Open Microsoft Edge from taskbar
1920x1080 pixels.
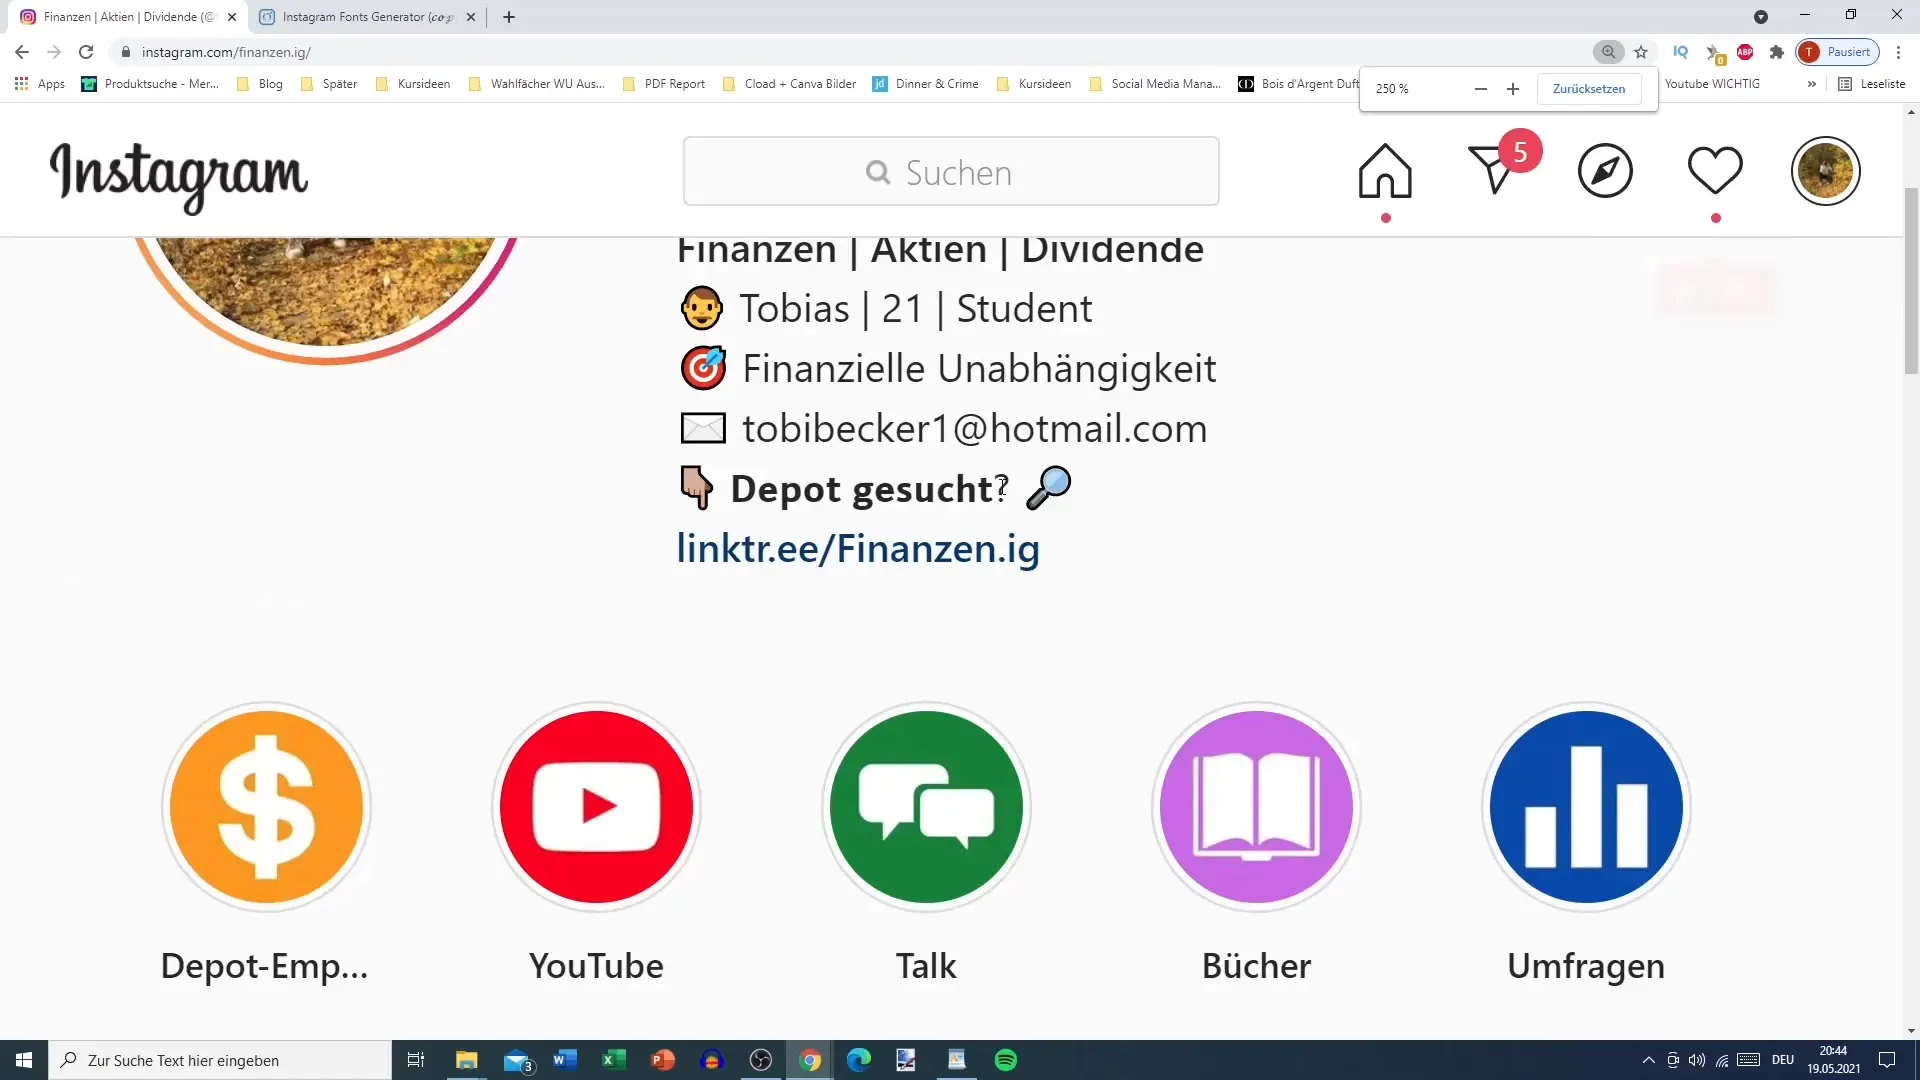click(858, 1060)
